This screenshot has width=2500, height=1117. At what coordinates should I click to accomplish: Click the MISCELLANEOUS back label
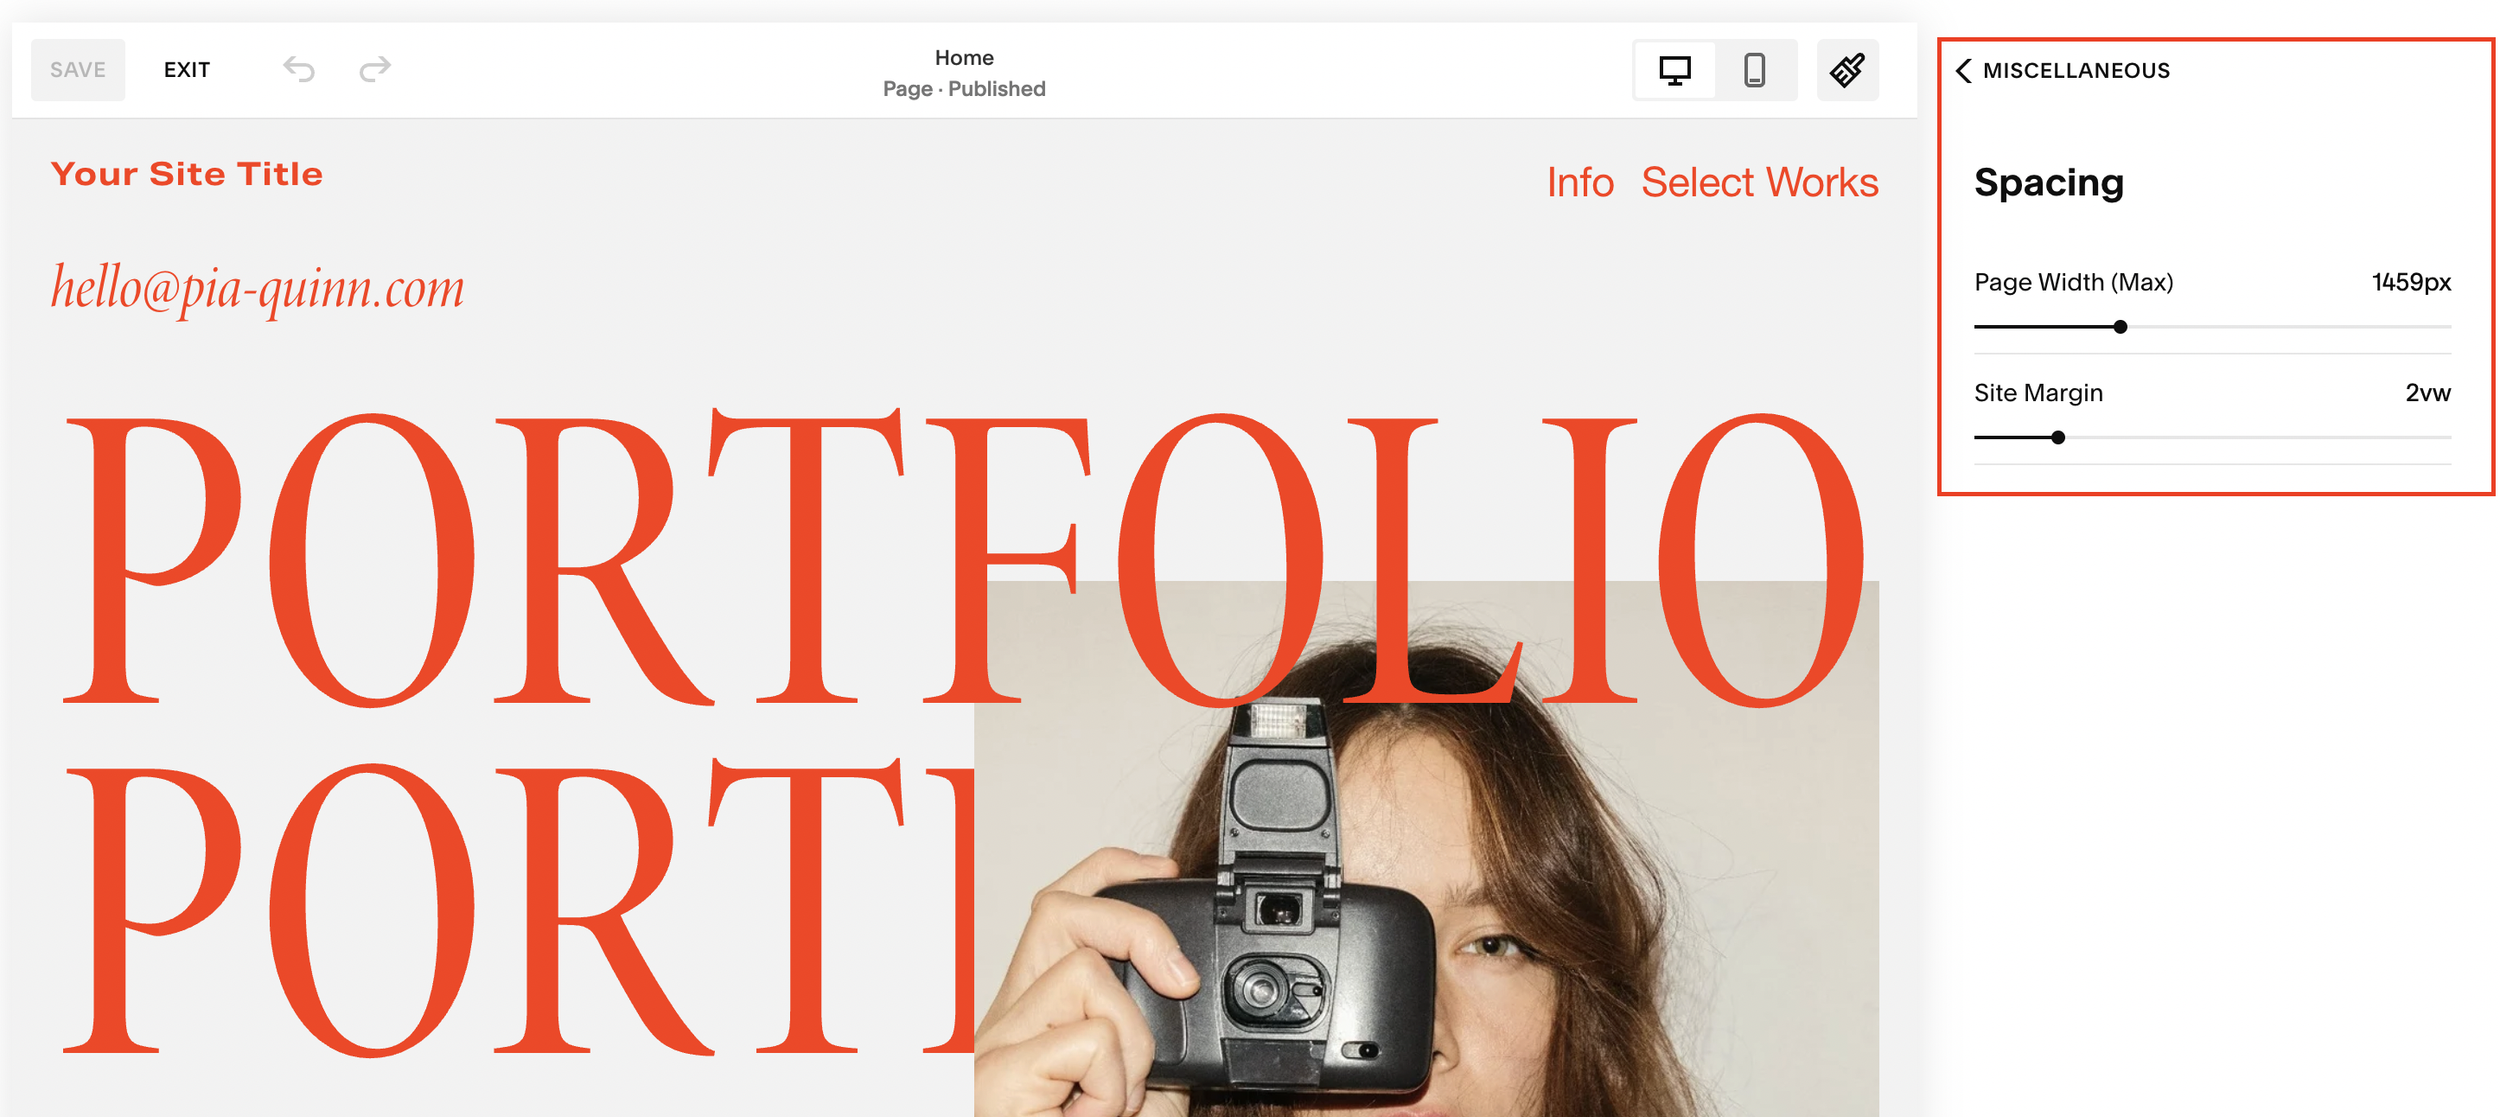tap(2076, 70)
